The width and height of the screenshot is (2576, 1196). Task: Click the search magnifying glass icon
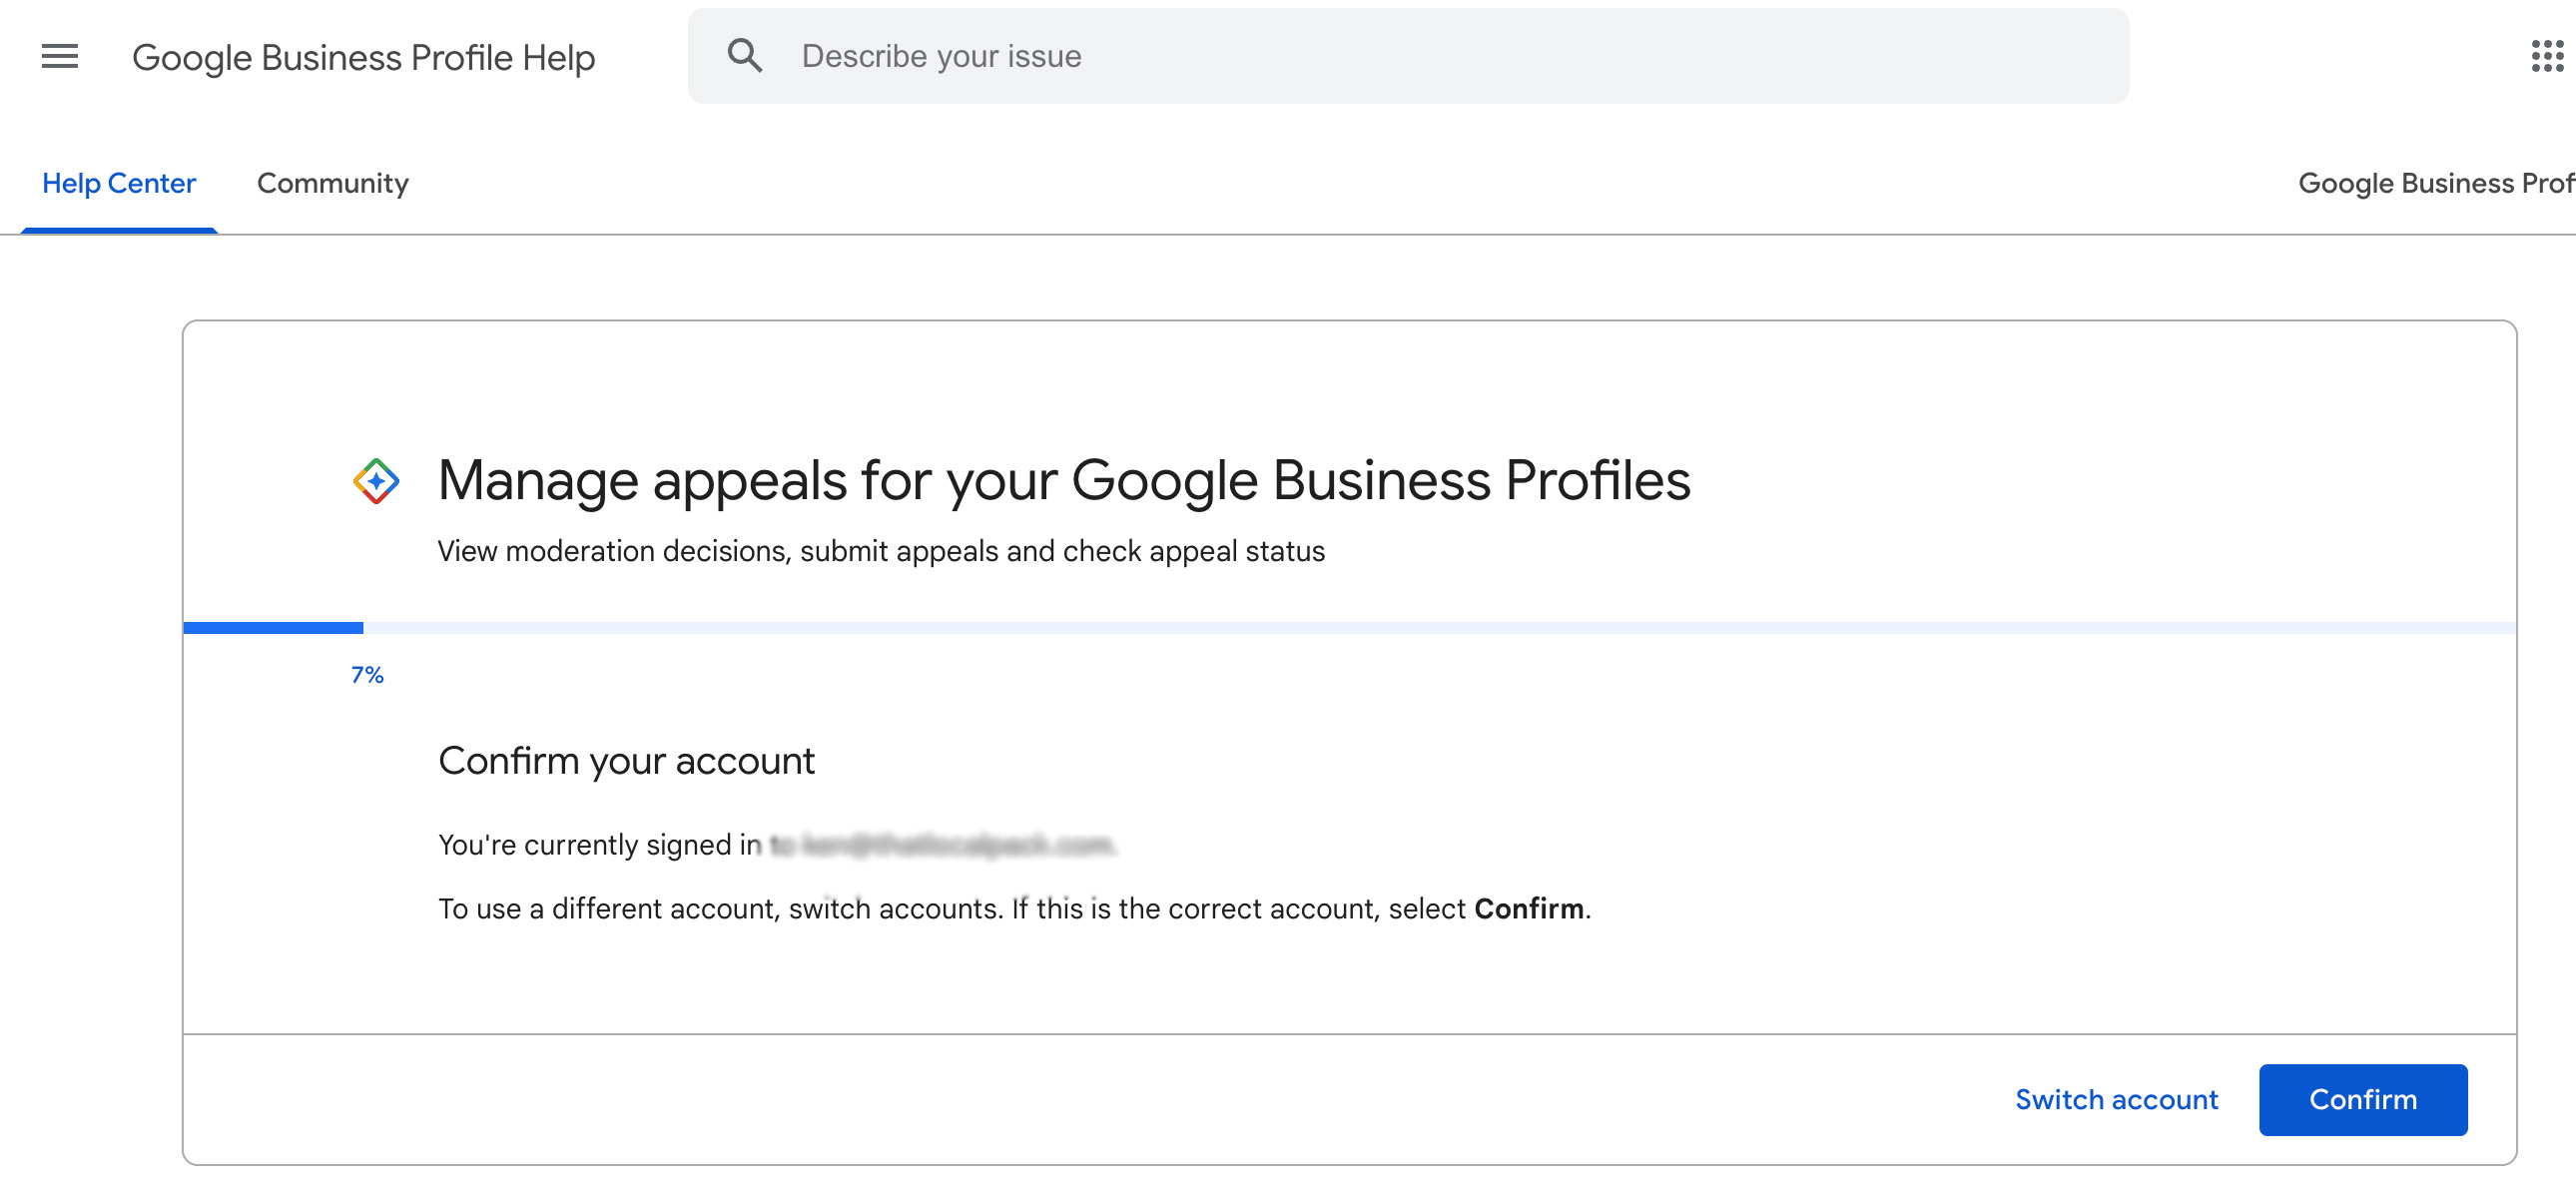tap(744, 56)
